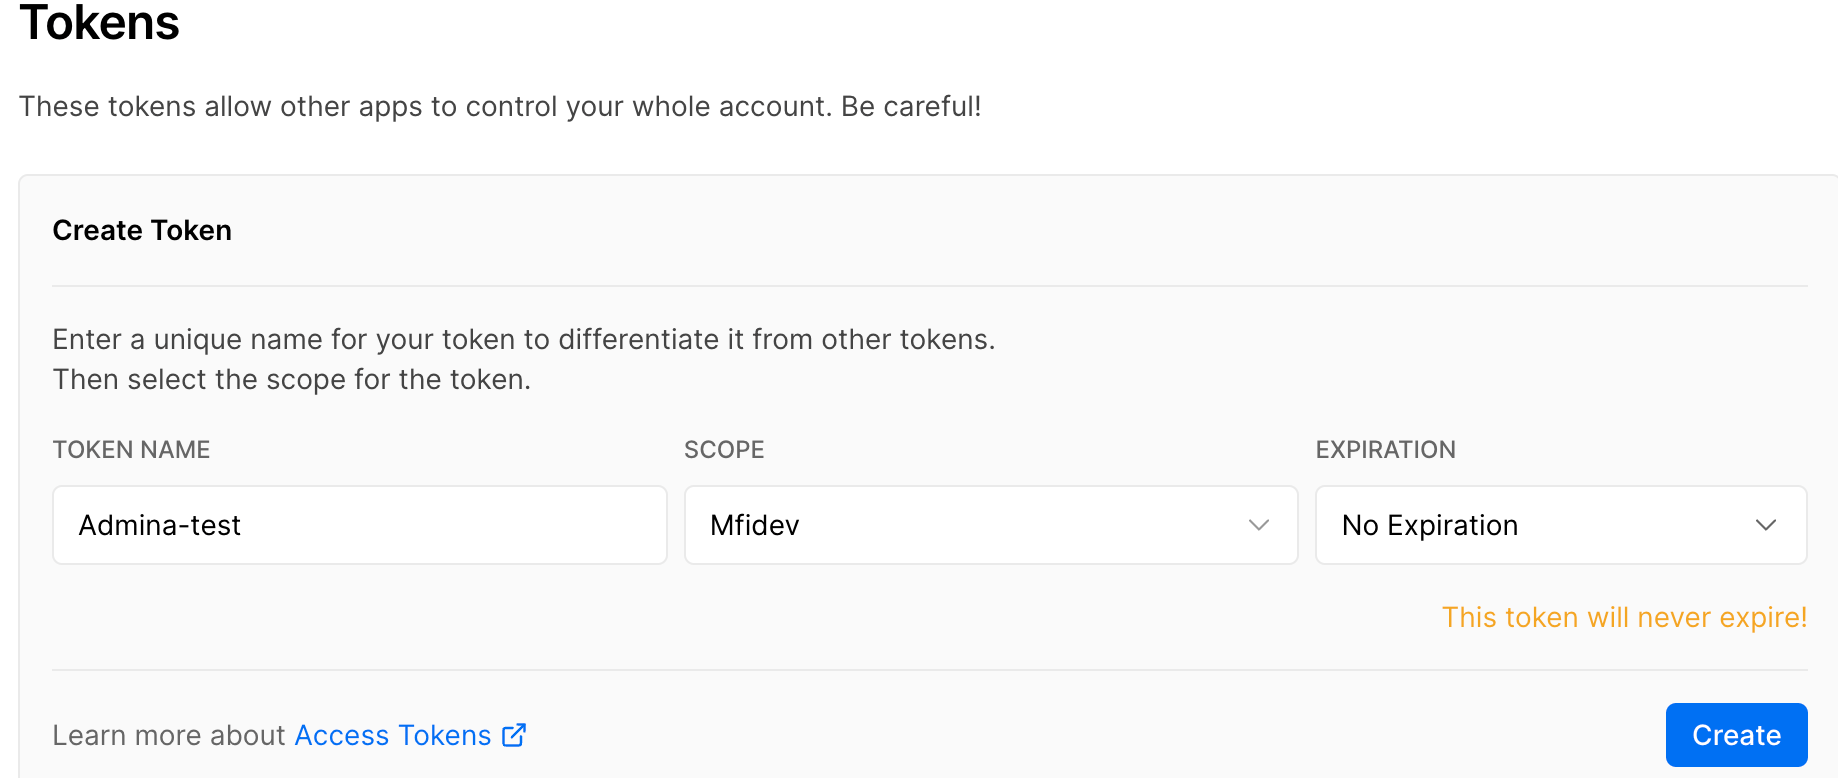Click the TOKEN NAME label
1838x778 pixels.
[x=131, y=450]
